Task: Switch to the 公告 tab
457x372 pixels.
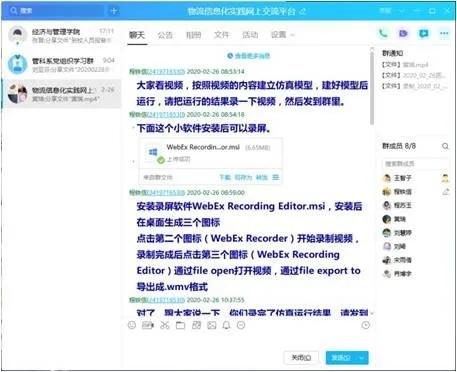Action: point(165,35)
